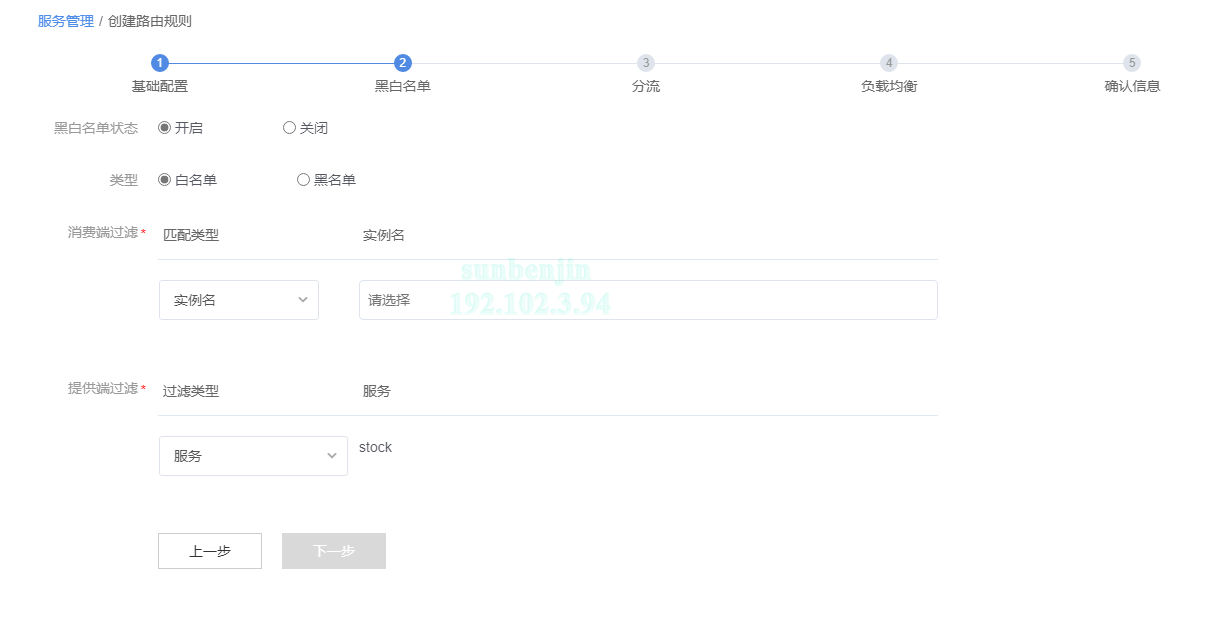
Task: Select 关闭 to disable the list
Action: 290,128
